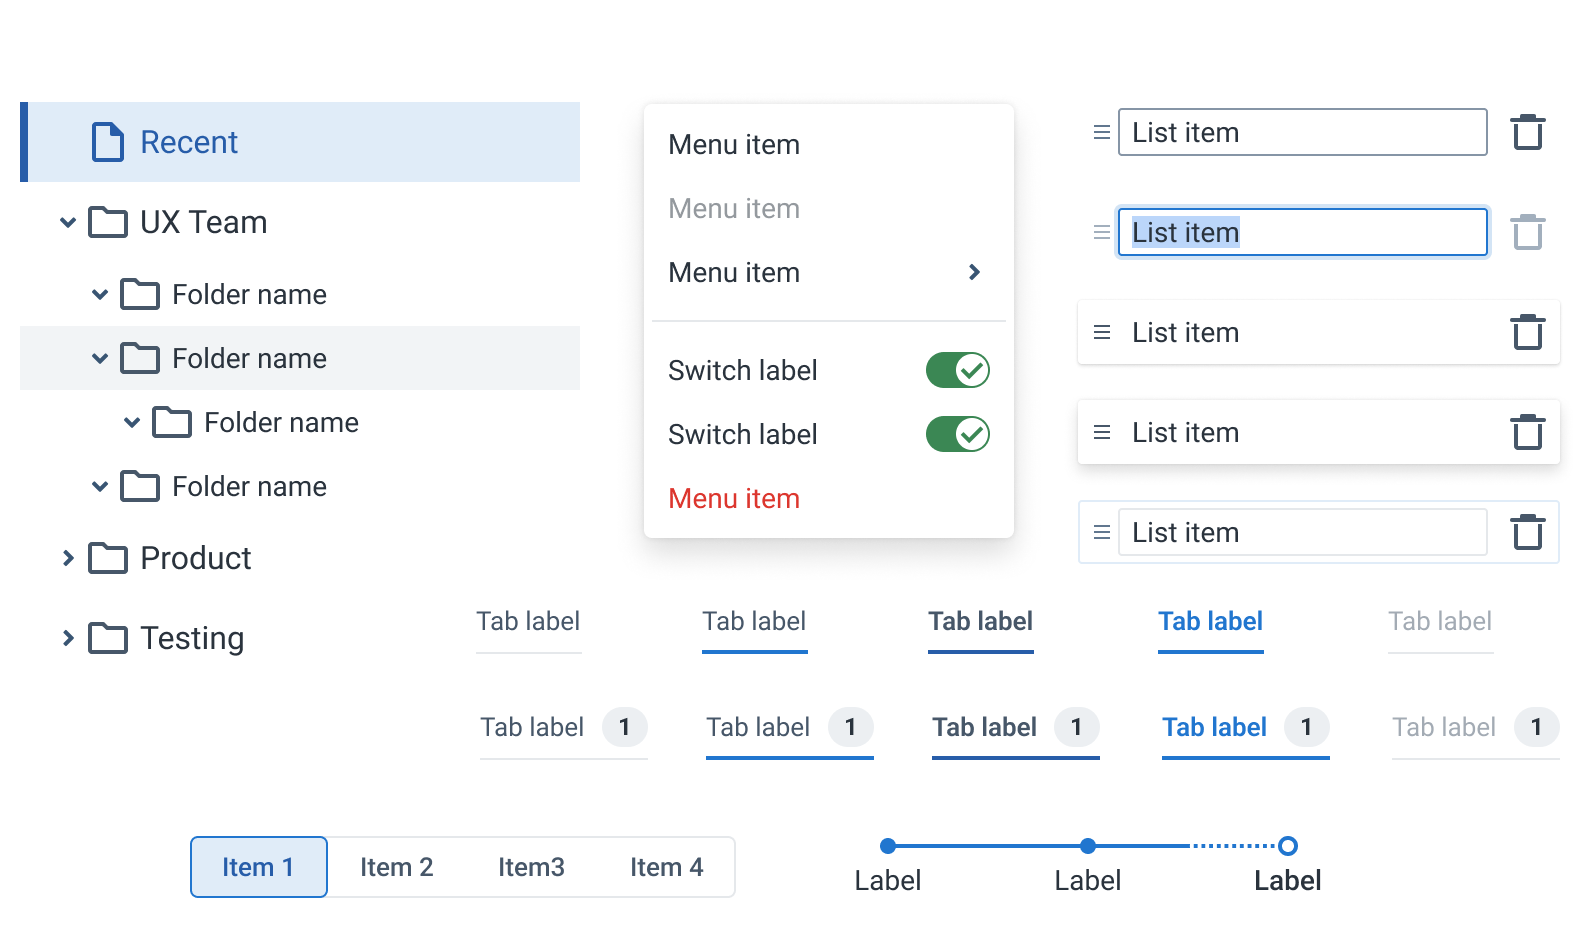
Task: Toggle the second Switch label switch
Action: [x=957, y=434]
